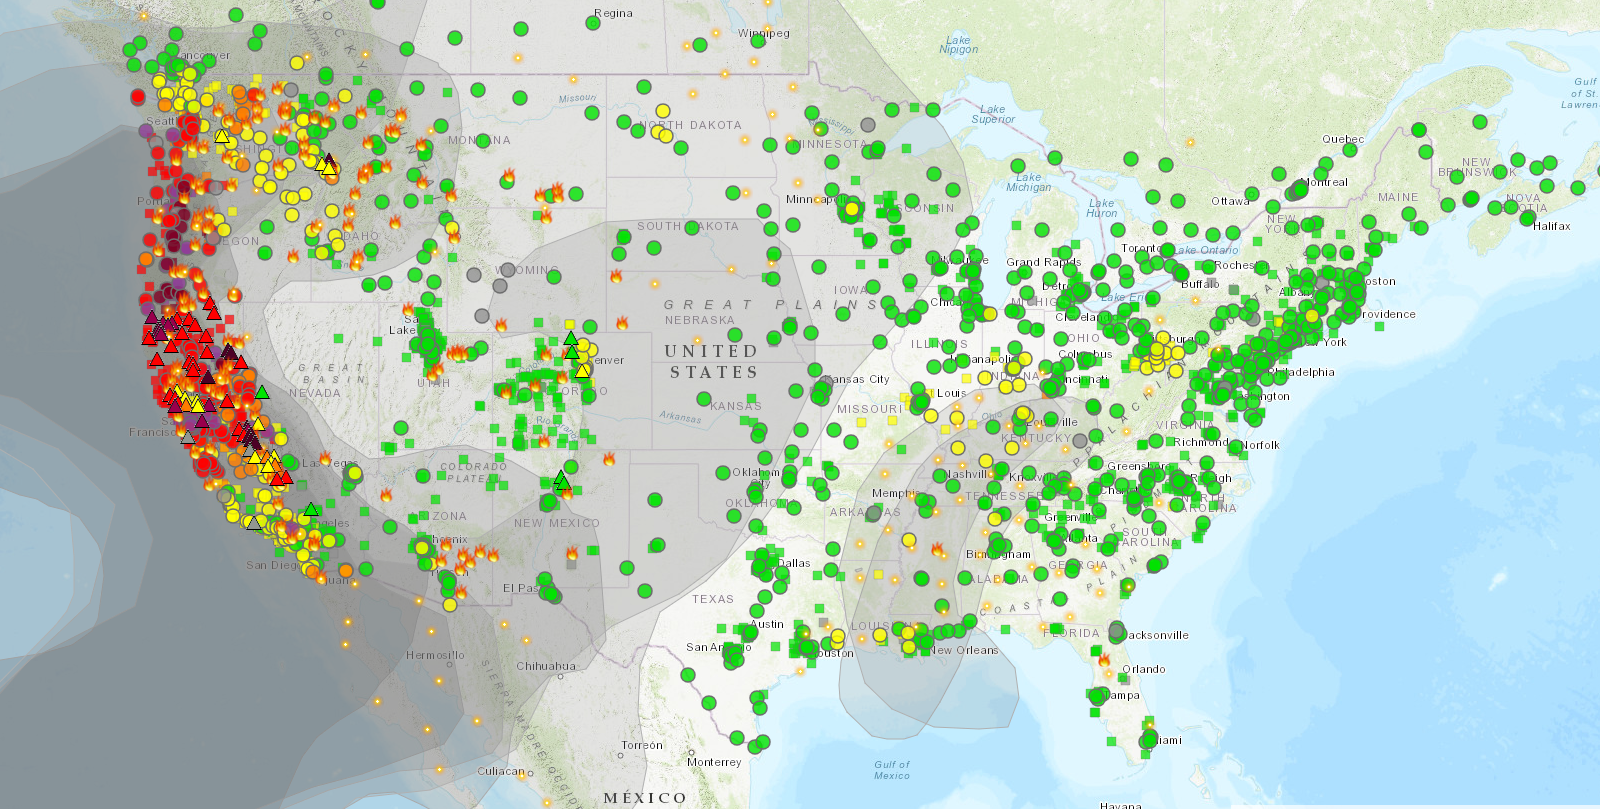Select the TEXAS state label

(x=713, y=599)
